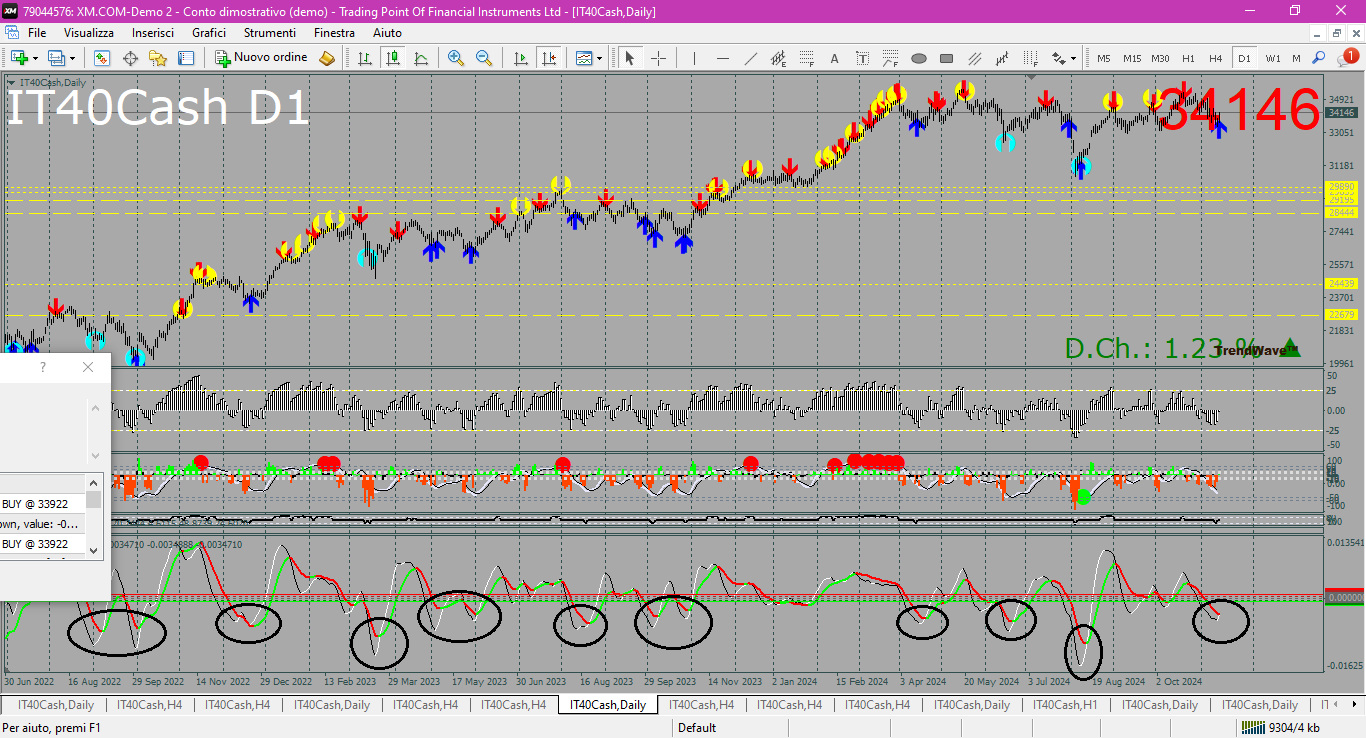Toggle chart auto scroll

(x=520, y=58)
